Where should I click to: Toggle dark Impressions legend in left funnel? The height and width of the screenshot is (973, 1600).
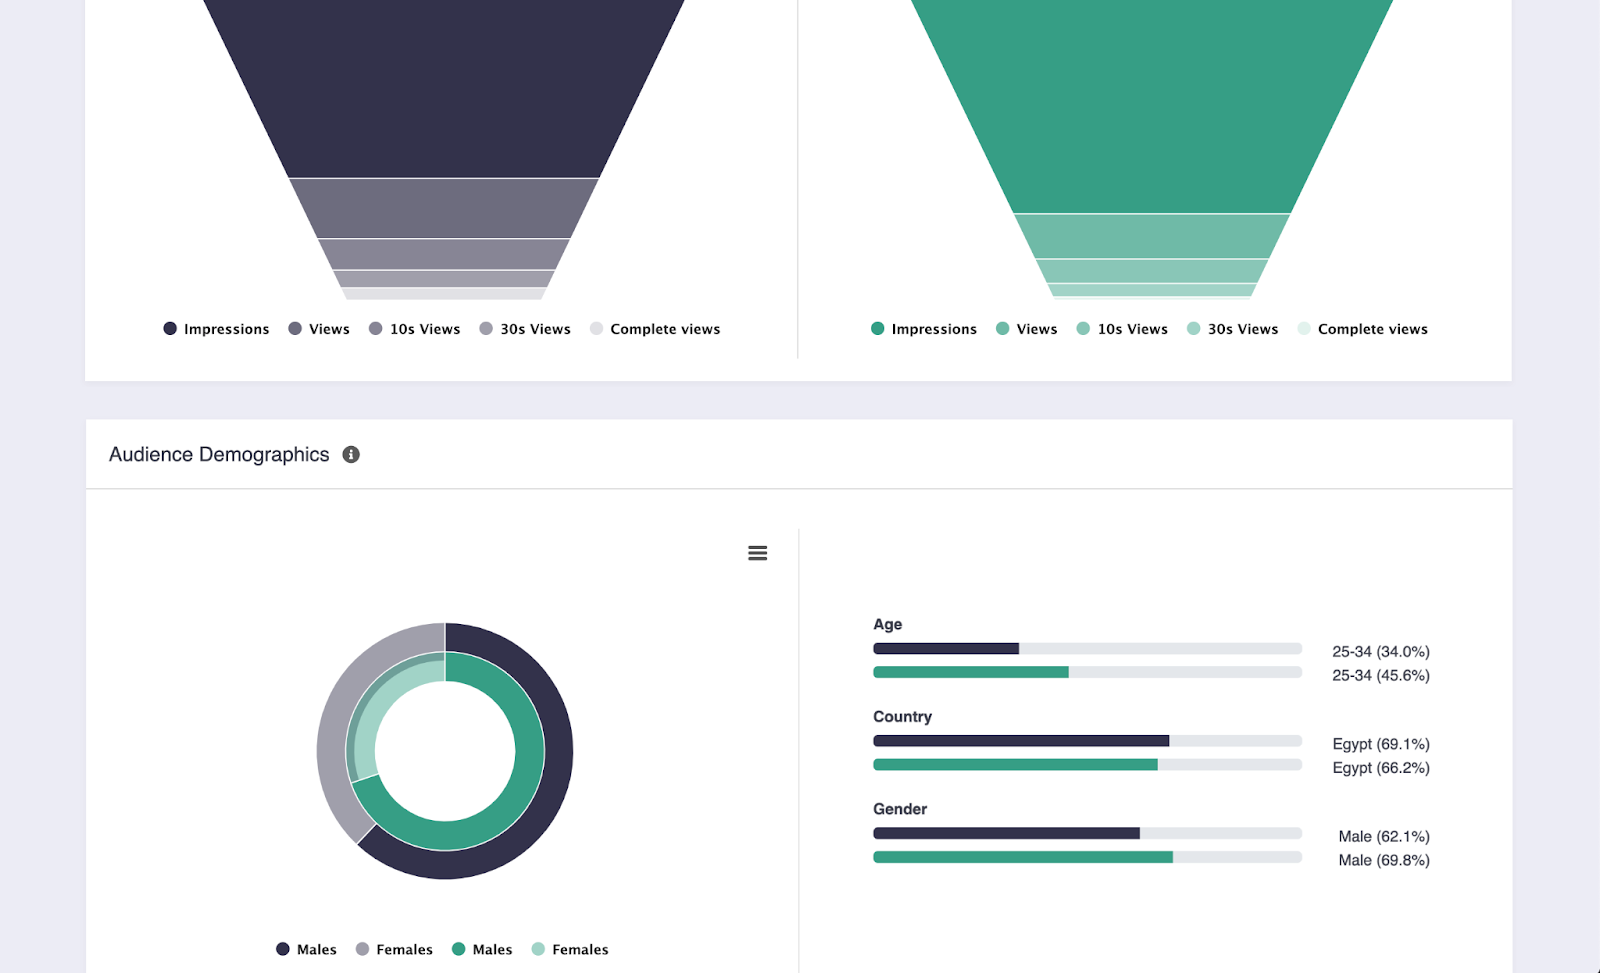coord(216,329)
